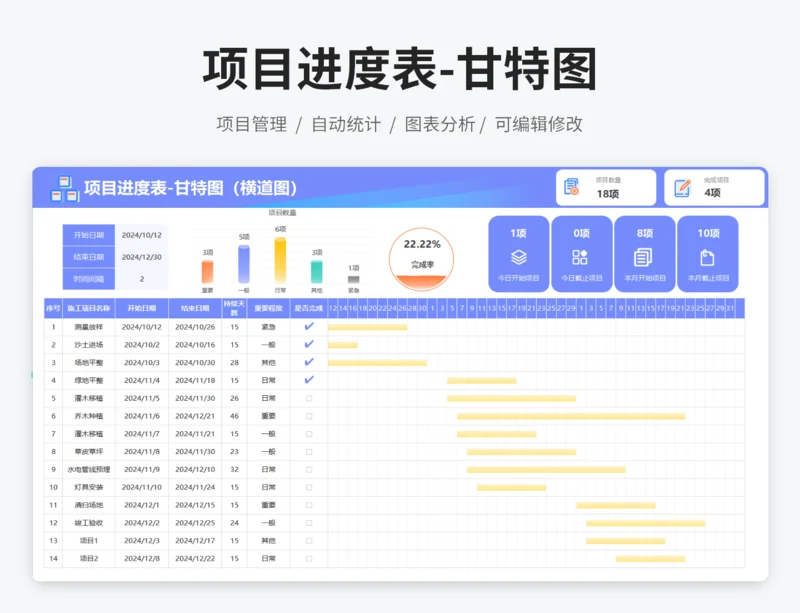Image resolution: width=800 pixels, height=613 pixels.
Task: Click the 本月截止项目 card showing 10项
Action: (708, 254)
